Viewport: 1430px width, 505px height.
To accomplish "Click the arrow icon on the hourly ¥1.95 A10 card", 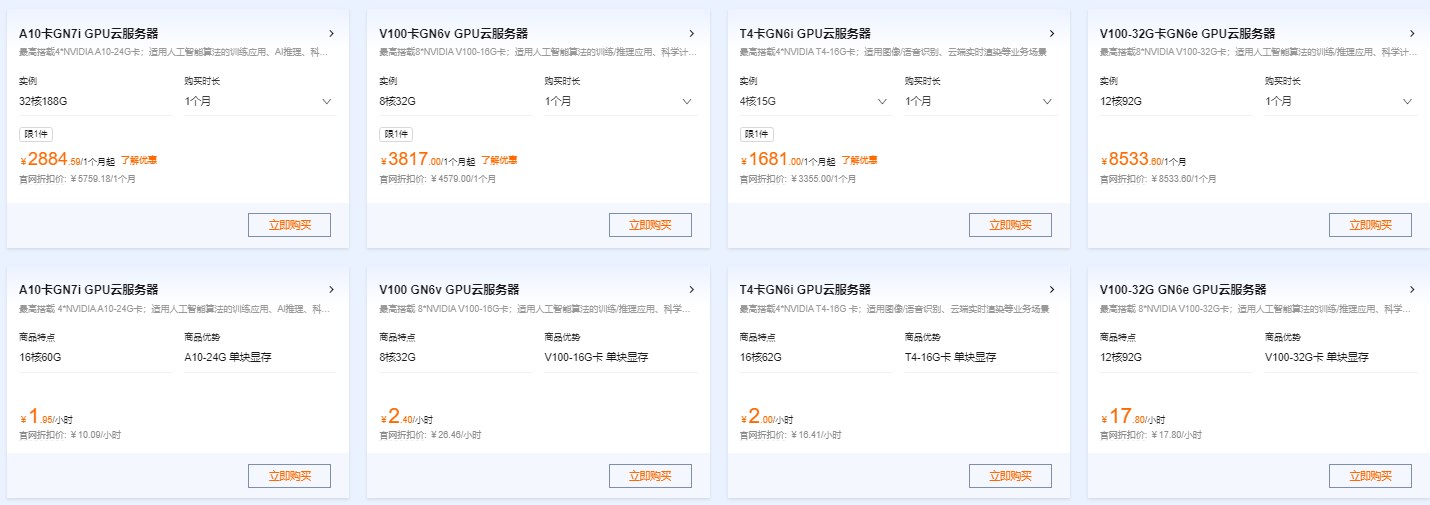I will (331, 290).
